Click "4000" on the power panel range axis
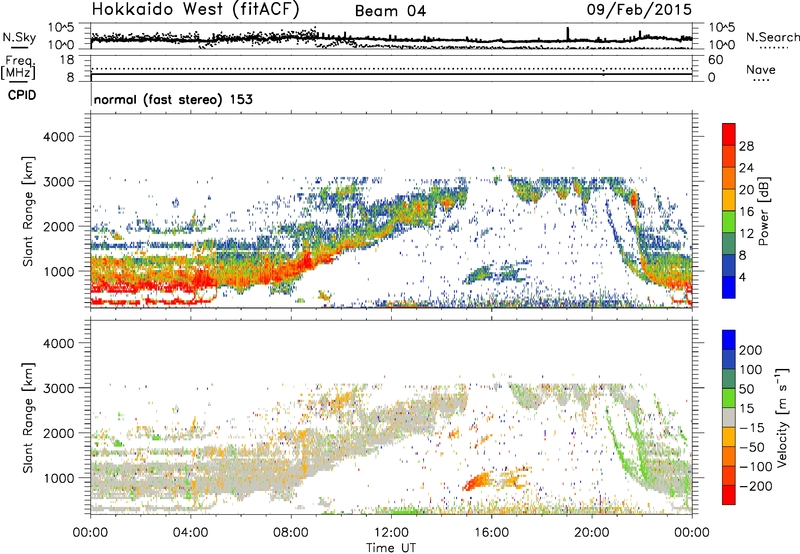800x554 pixels. click(59, 137)
